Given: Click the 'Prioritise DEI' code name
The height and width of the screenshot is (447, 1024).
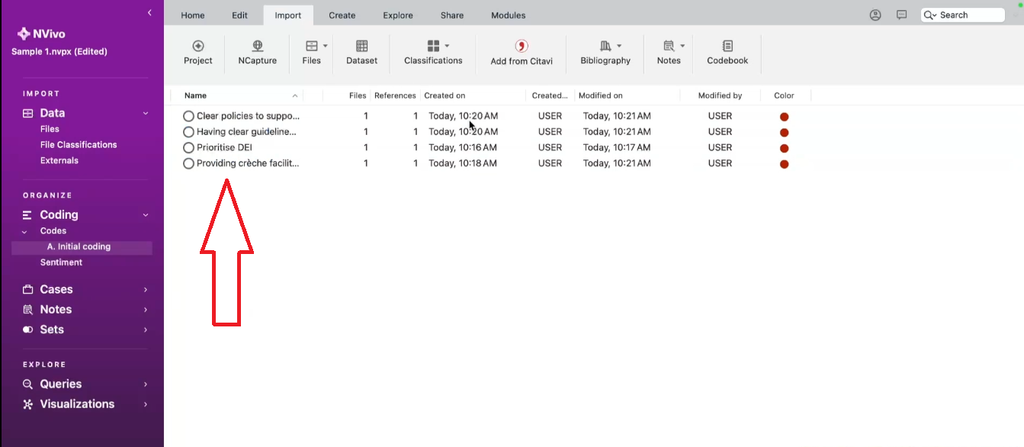Looking at the screenshot, I should pos(224,148).
